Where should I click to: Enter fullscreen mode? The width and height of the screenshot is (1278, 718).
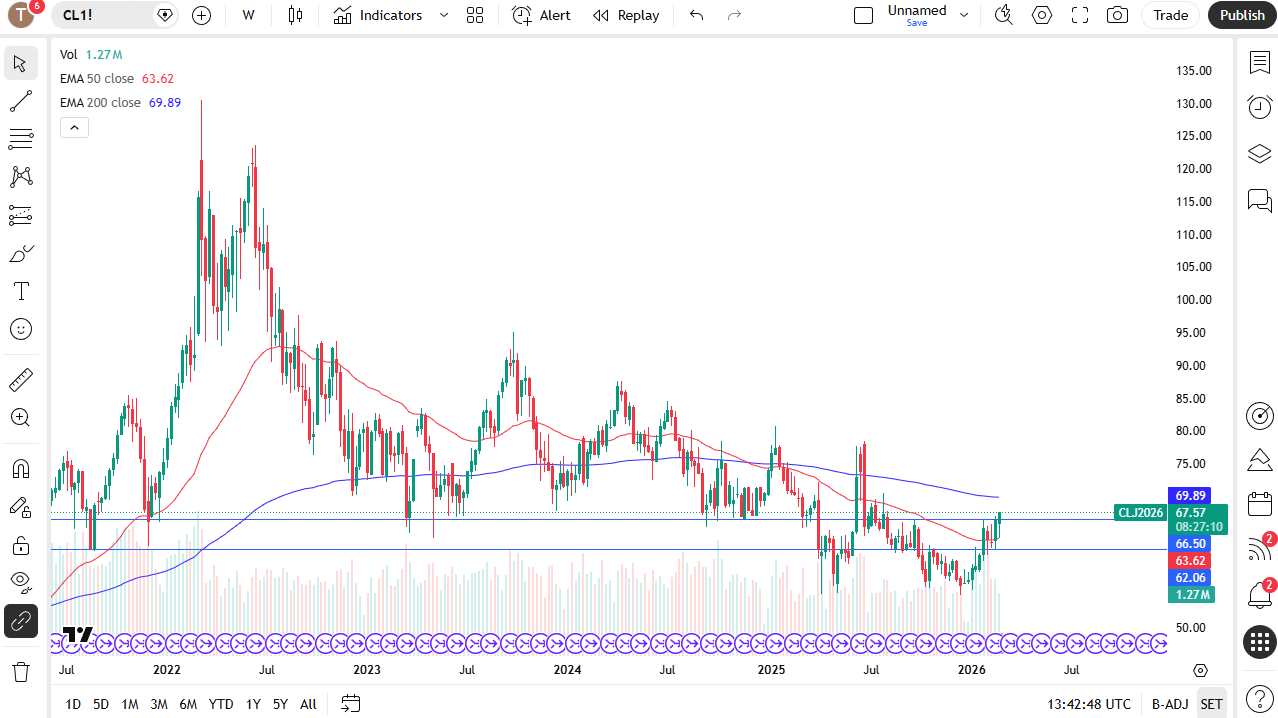point(1080,15)
